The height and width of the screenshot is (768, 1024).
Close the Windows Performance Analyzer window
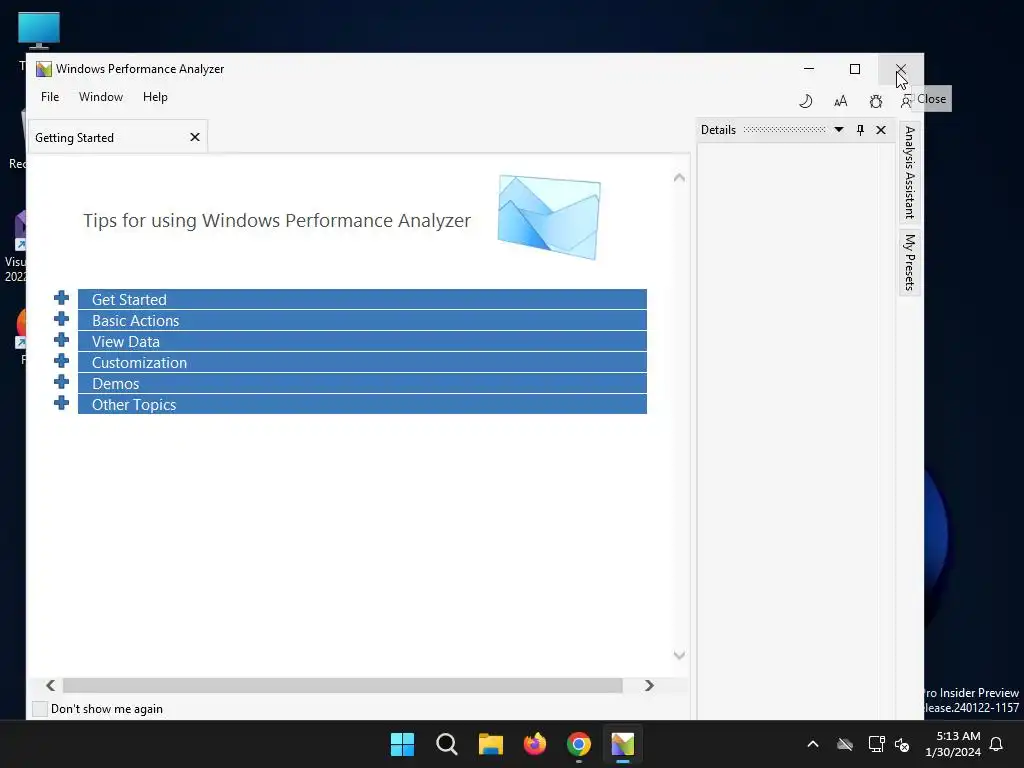click(901, 69)
